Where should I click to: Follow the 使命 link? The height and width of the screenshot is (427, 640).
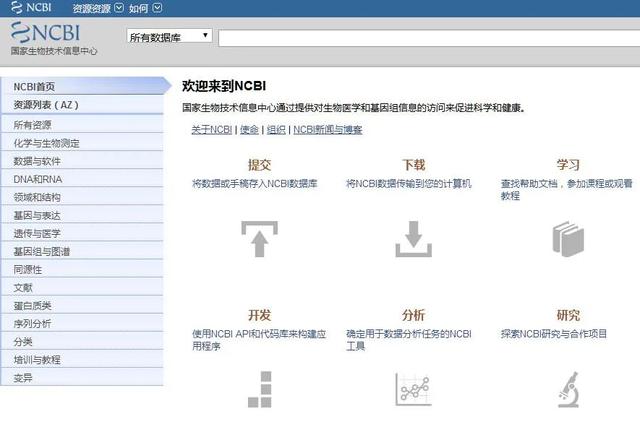(249, 130)
